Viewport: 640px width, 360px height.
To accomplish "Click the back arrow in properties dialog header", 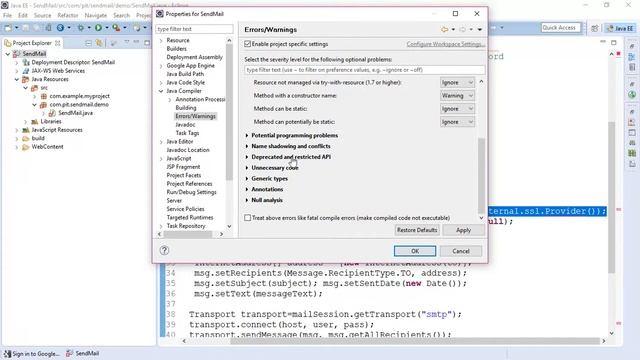I will point(444,29).
